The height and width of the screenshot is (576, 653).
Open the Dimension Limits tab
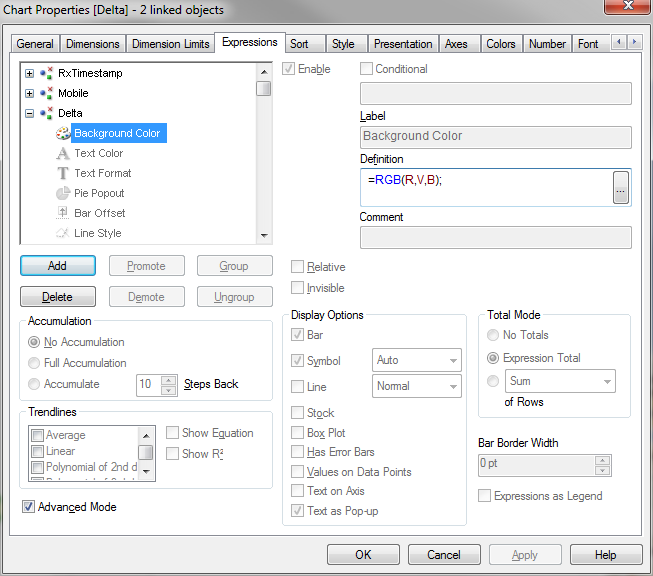click(170, 44)
